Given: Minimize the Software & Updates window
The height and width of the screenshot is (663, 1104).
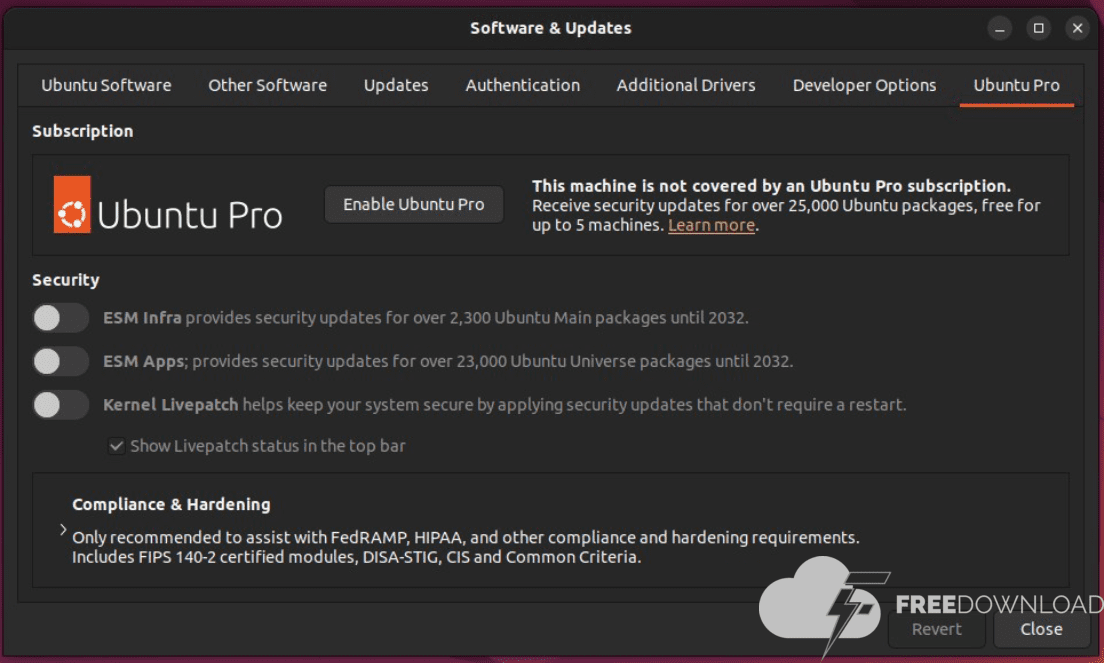Looking at the screenshot, I should pyautogui.click(x=999, y=28).
